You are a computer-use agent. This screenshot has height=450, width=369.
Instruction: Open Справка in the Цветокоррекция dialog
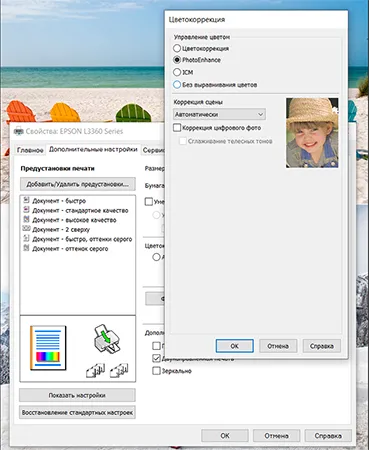tap(322, 346)
